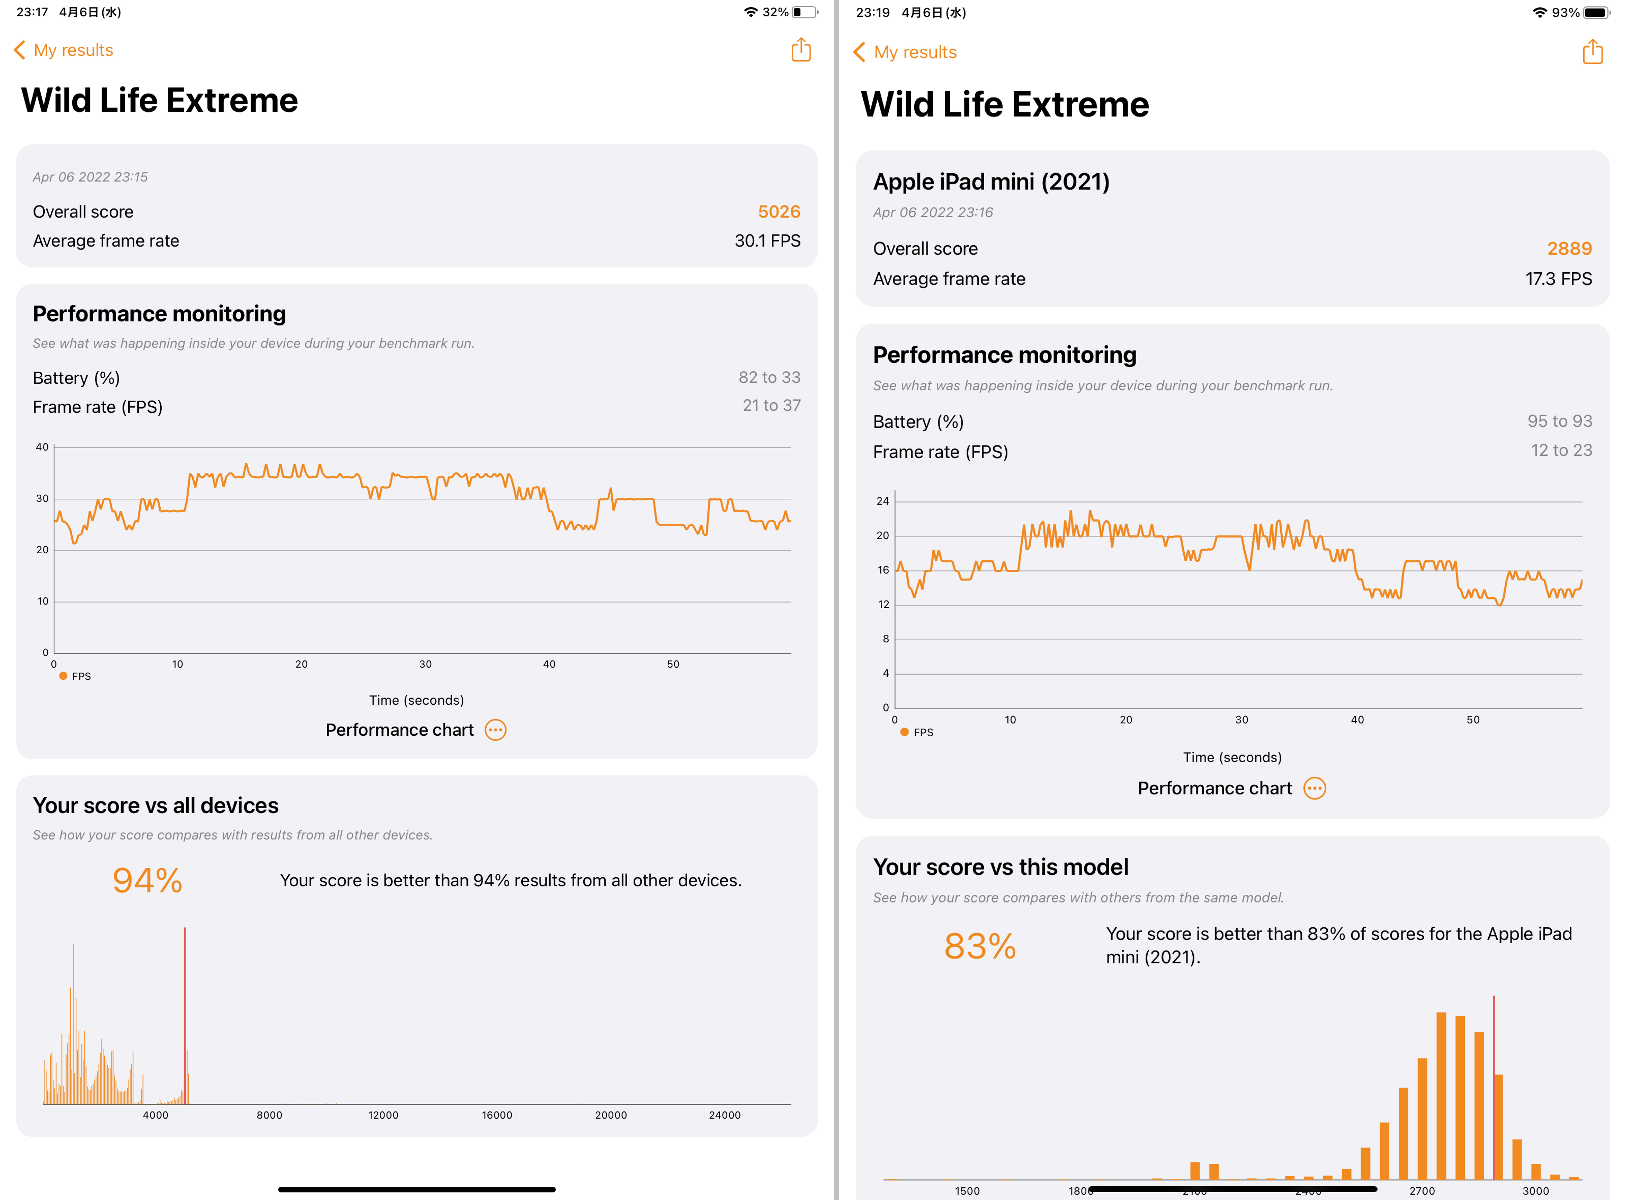Toggle the FPS legend on the iPad mini chart

click(x=913, y=732)
